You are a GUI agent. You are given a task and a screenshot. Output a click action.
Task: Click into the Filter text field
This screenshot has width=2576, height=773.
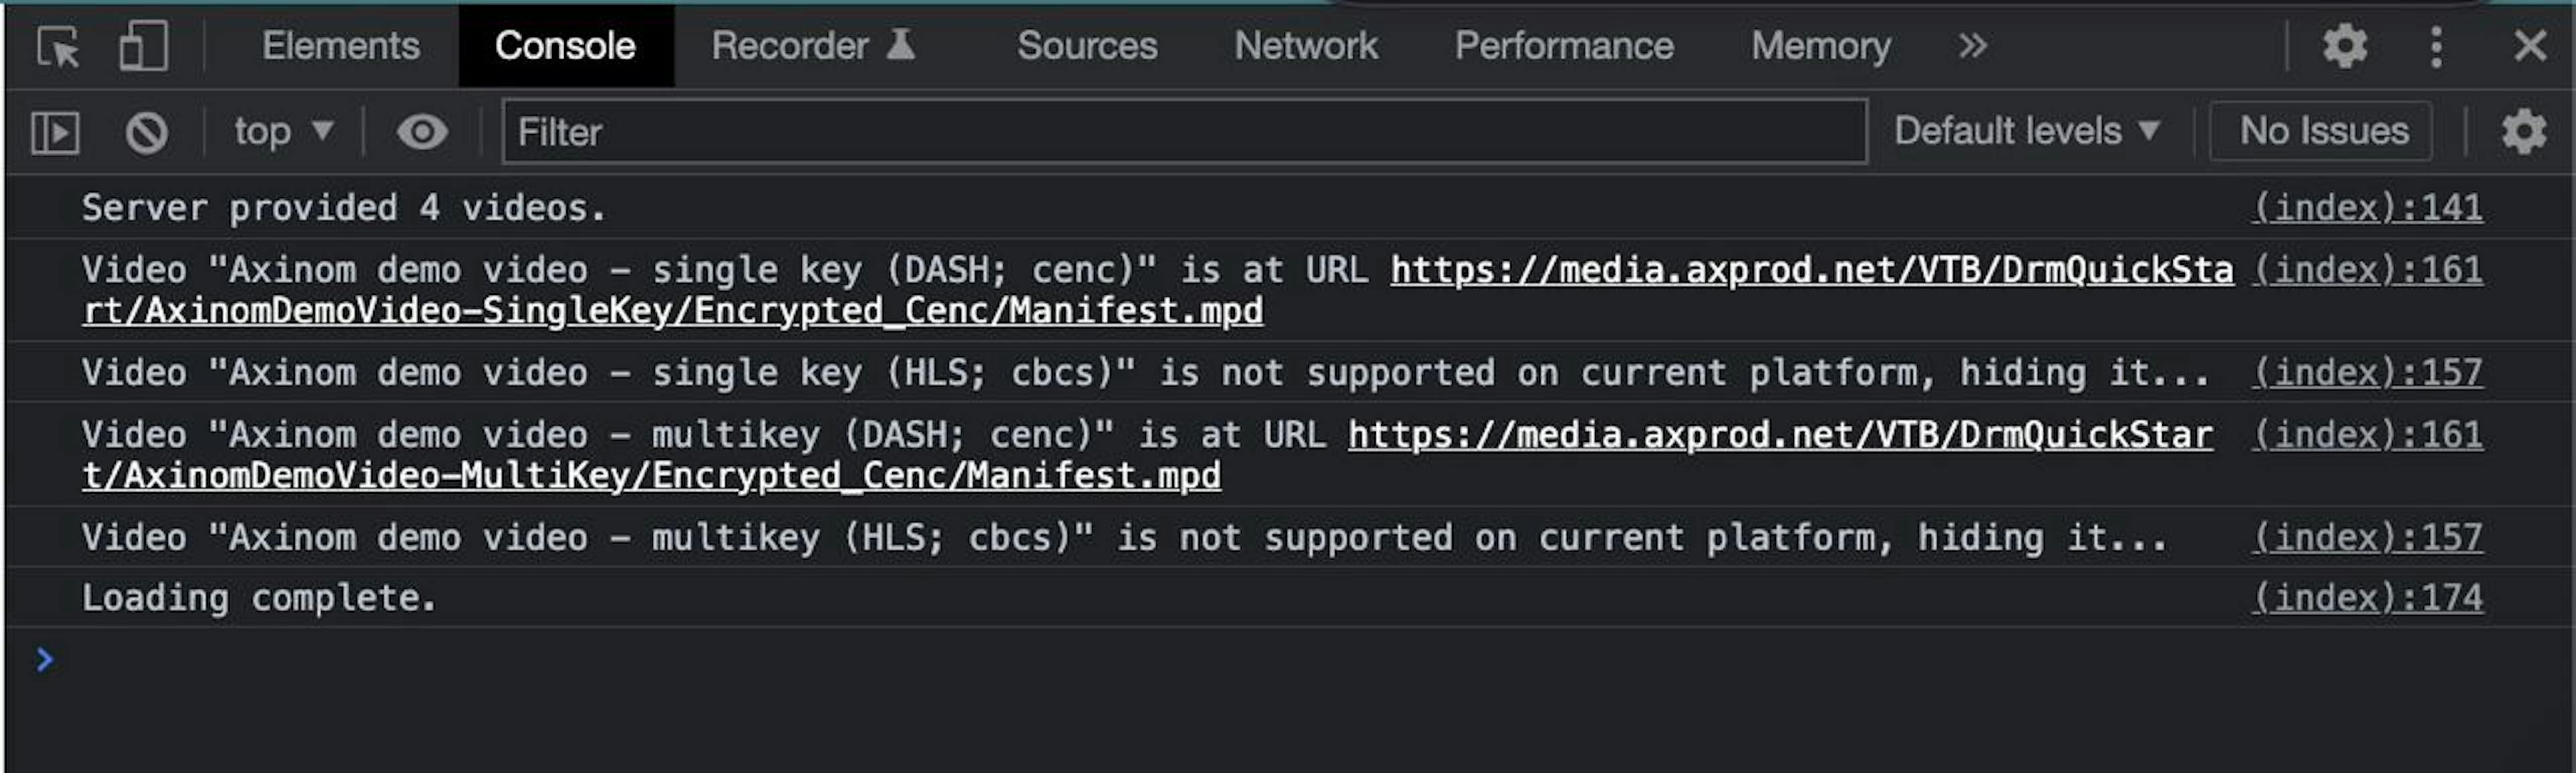coord(1184,132)
